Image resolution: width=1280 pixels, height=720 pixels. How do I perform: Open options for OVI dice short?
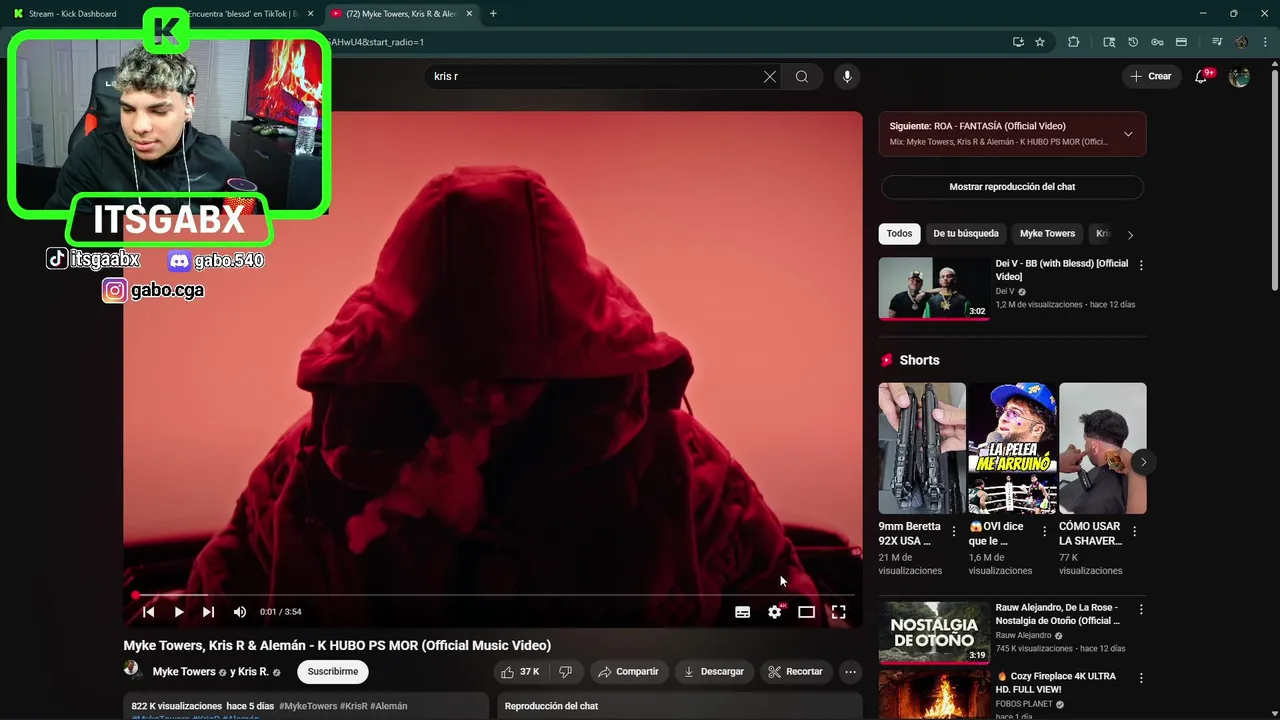[x=1044, y=531]
